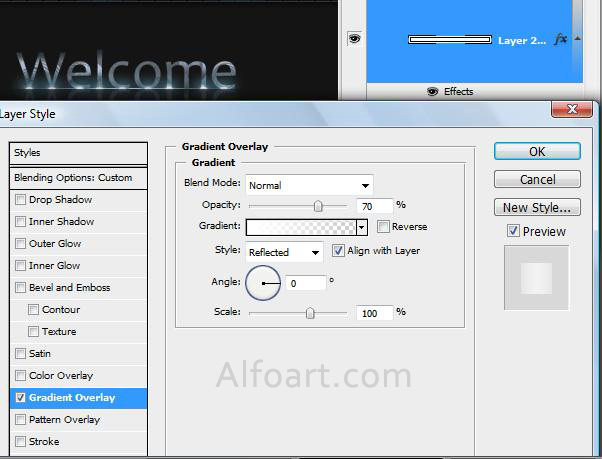
Task: Enable the Drop Shadow checkbox
Action: click(20, 200)
